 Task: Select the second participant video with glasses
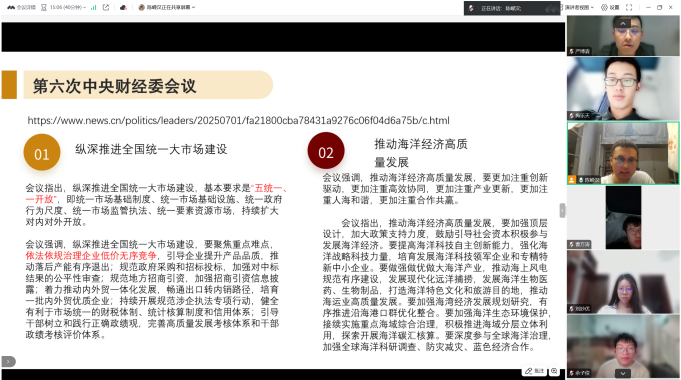(623, 89)
